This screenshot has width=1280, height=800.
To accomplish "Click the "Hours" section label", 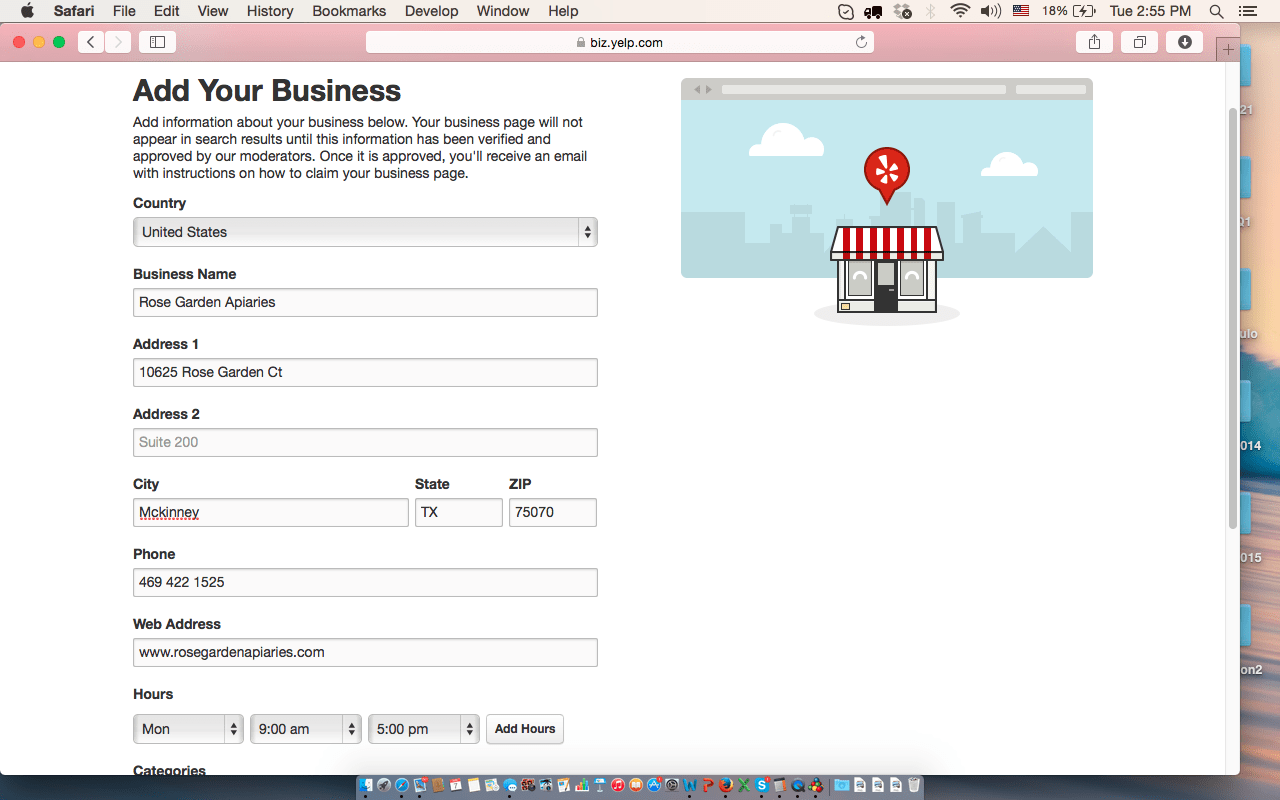I will point(153,694).
